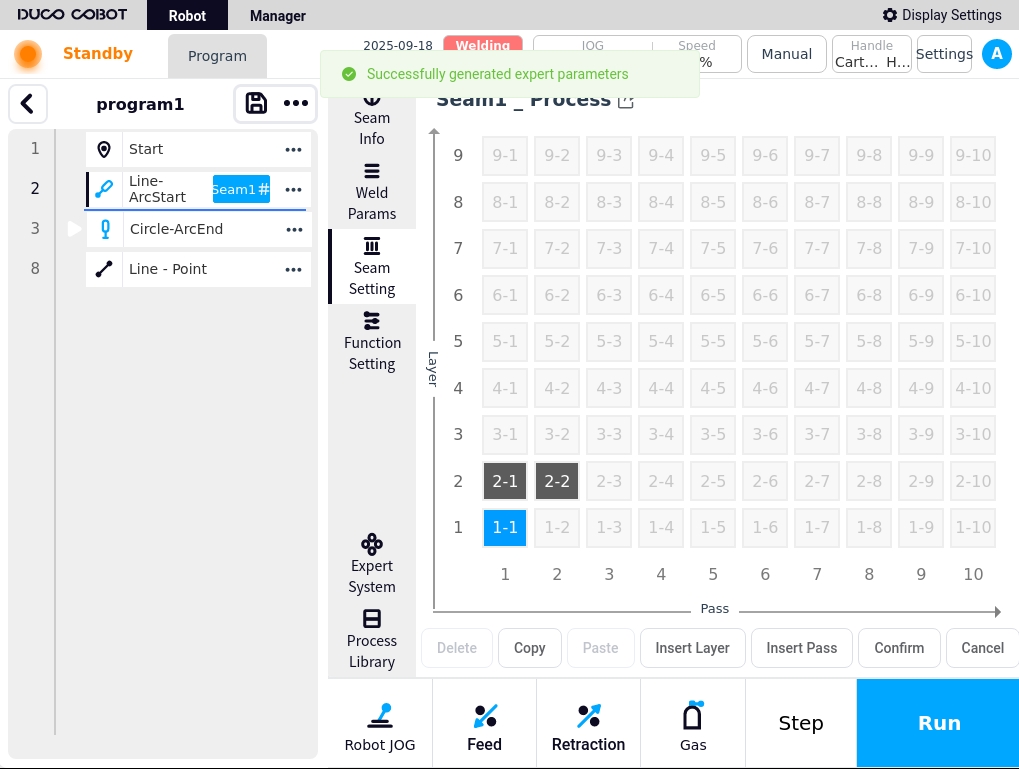Select the Weld Params section
The height and width of the screenshot is (769, 1019).
point(371,192)
